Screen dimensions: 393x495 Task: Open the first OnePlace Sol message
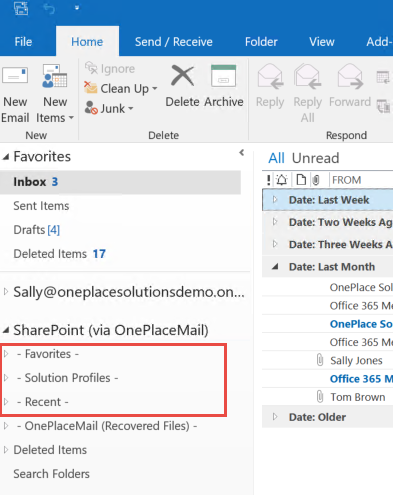click(361, 287)
